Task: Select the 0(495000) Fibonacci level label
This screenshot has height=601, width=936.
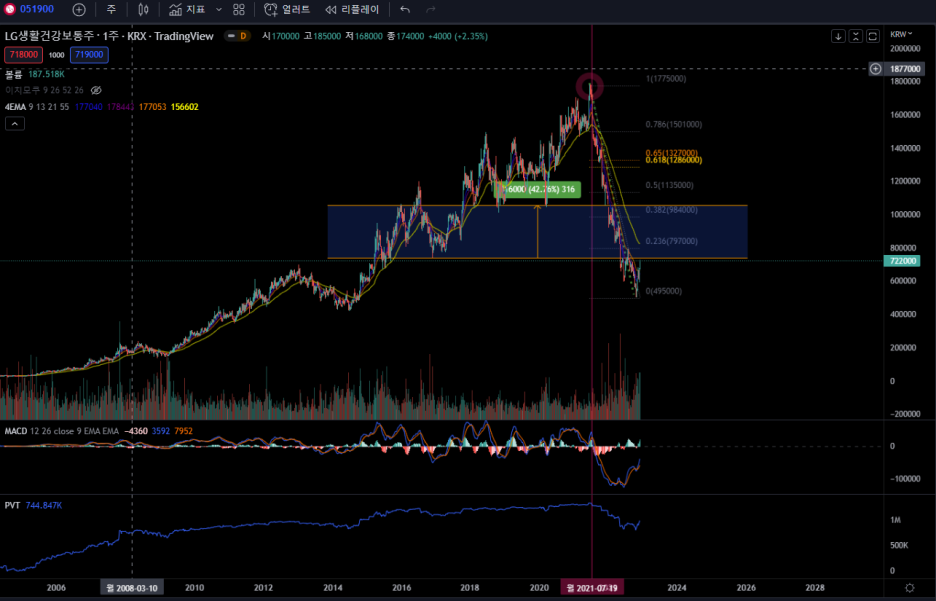Action: [x=664, y=291]
